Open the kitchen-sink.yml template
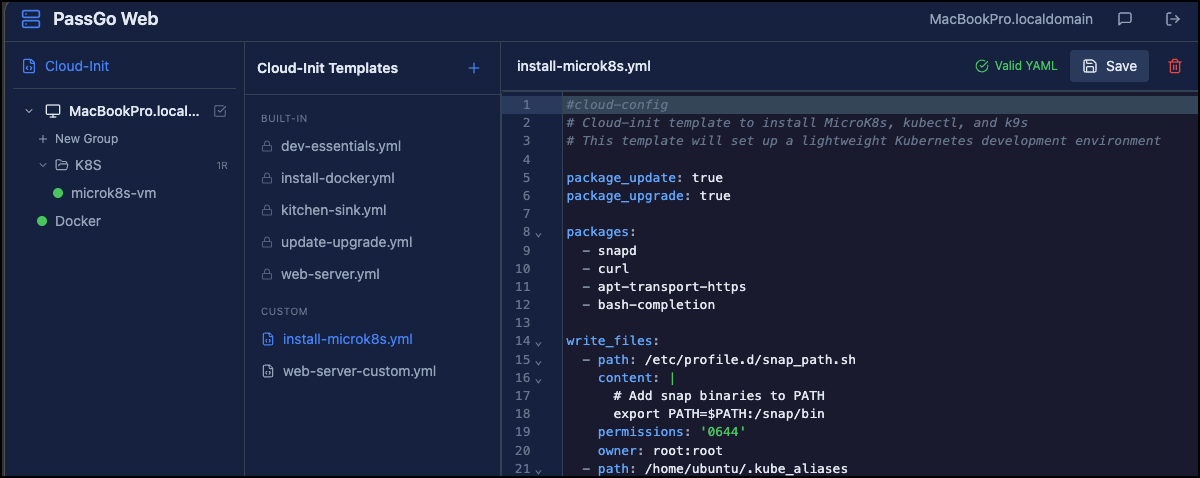The height and width of the screenshot is (478, 1200). click(x=333, y=210)
